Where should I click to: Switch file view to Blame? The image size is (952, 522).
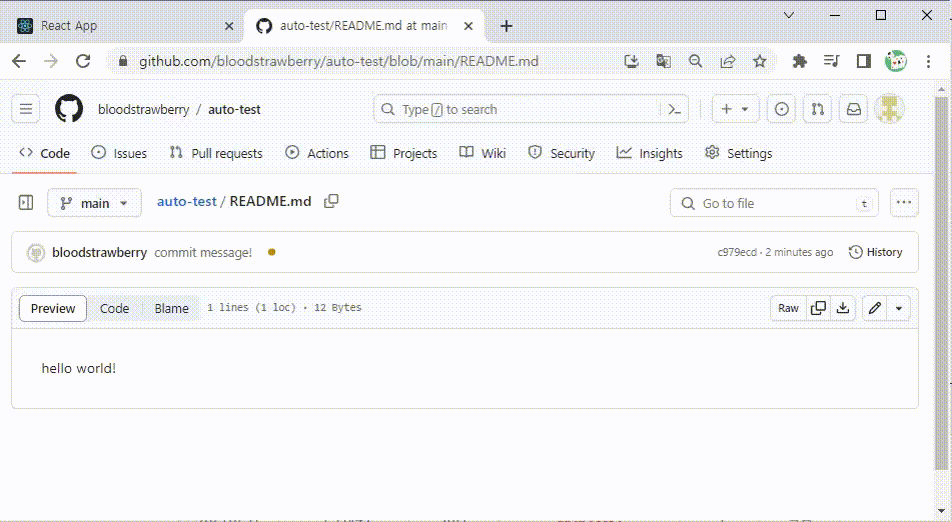171,308
